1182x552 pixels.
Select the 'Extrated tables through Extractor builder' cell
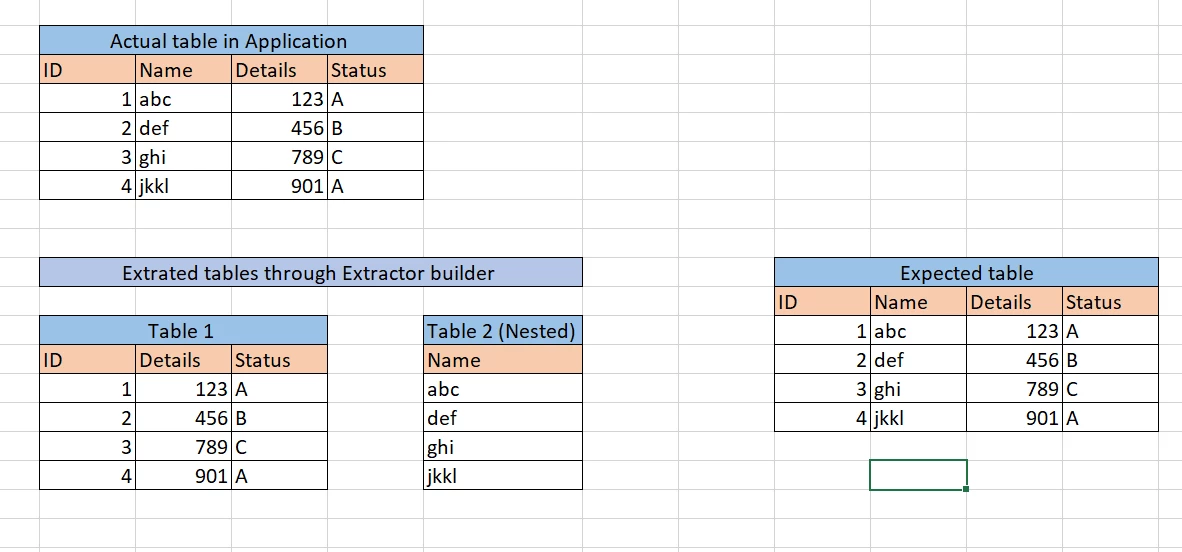(x=308, y=273)
